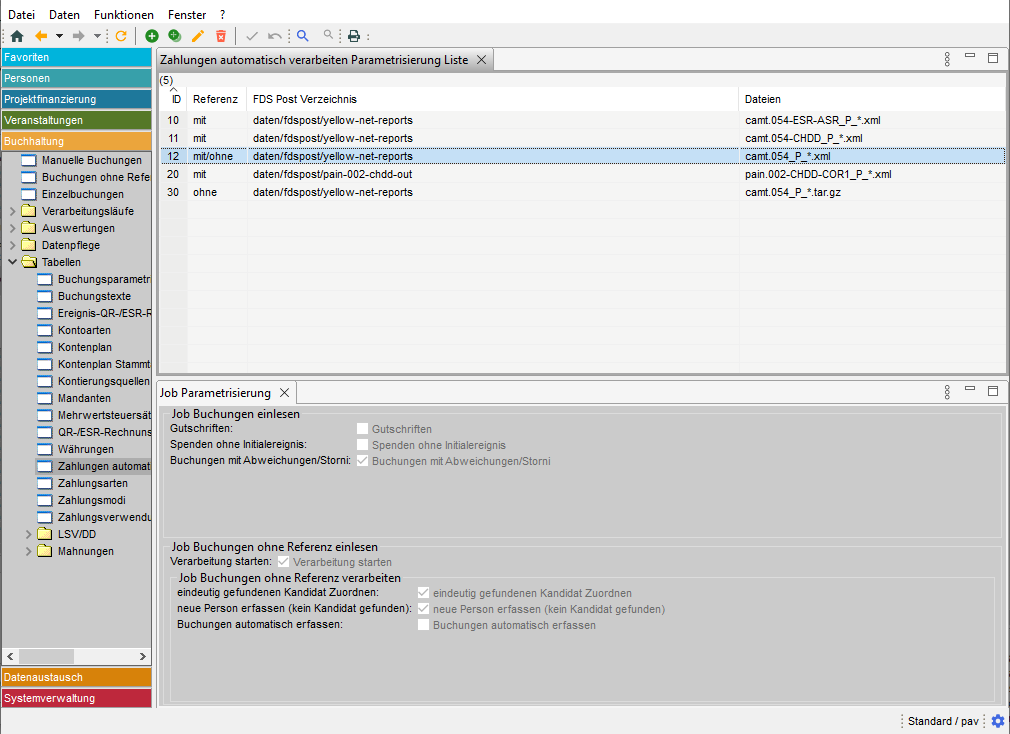This screenshot has width=1010, height=734.
Task: Switch to the Job Parametrisierung tab
Action: point(215,393)
